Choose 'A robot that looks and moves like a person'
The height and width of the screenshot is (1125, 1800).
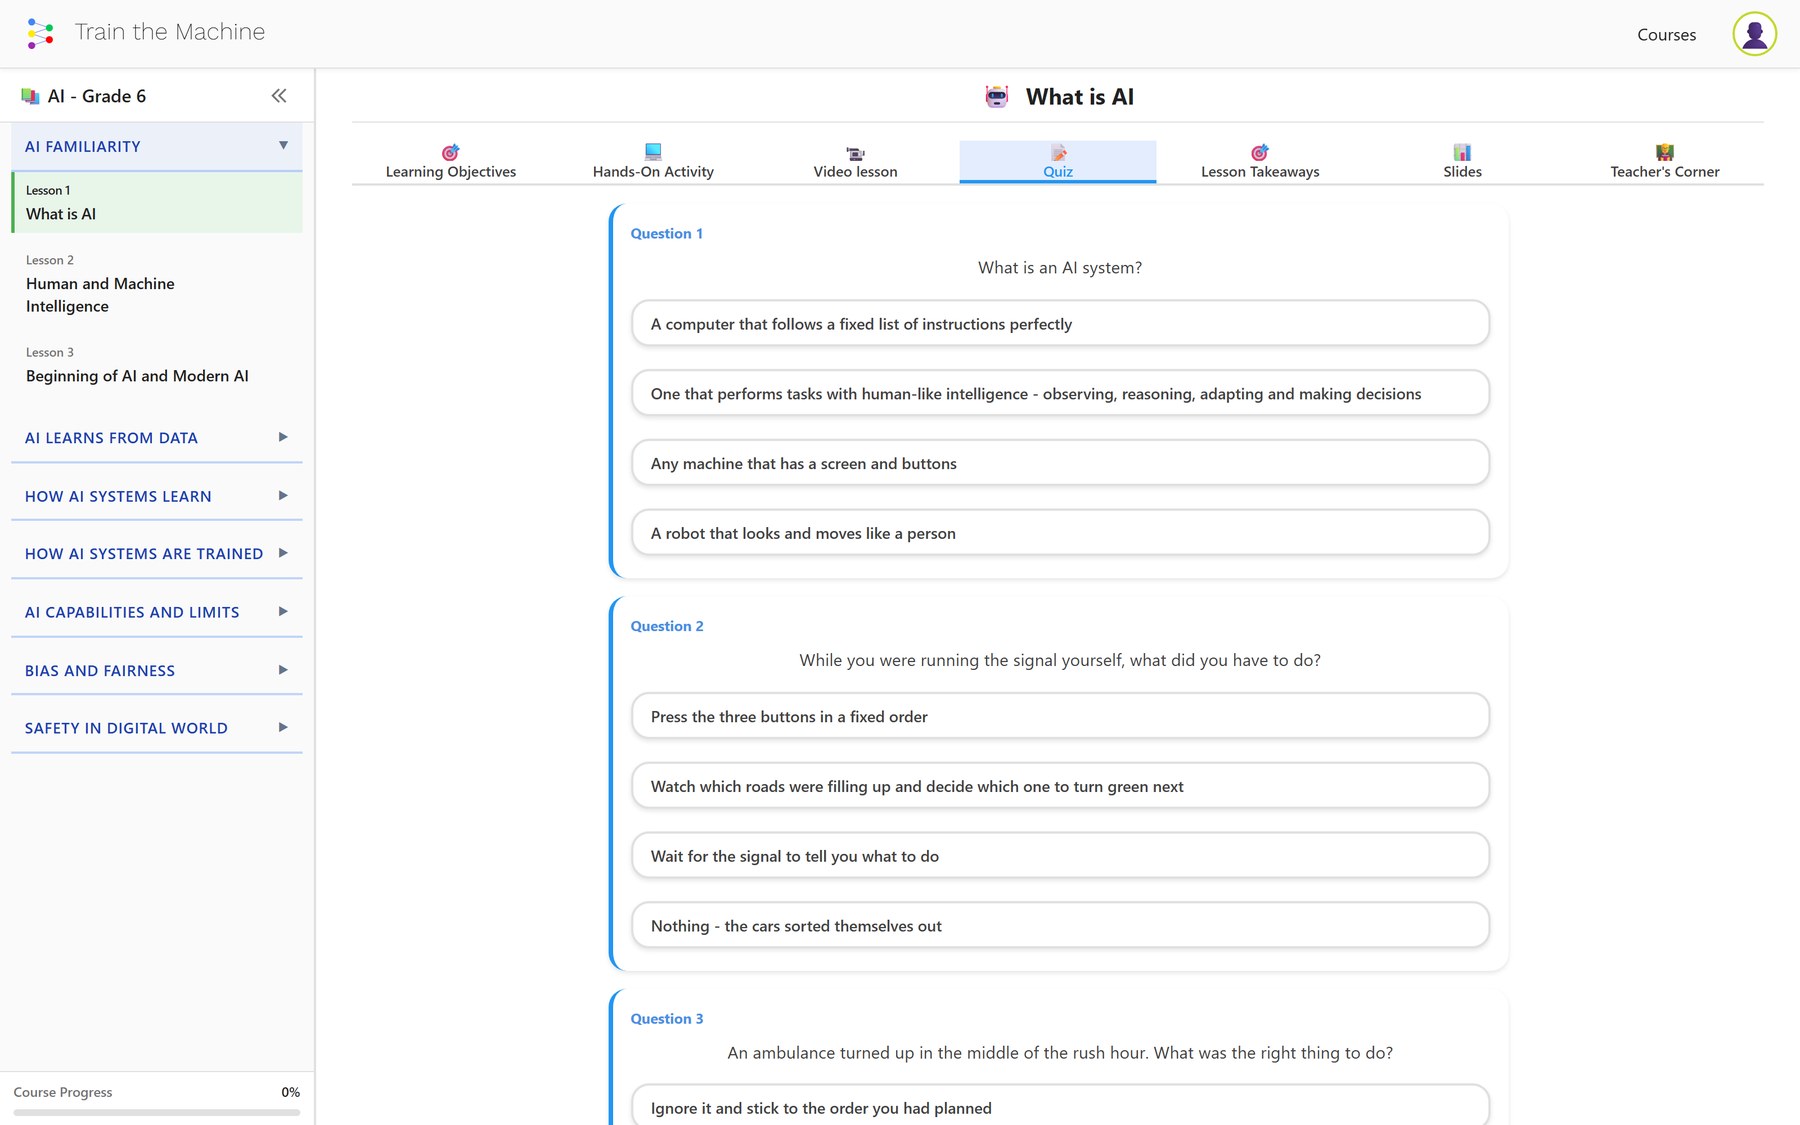tap(1060, 533)
